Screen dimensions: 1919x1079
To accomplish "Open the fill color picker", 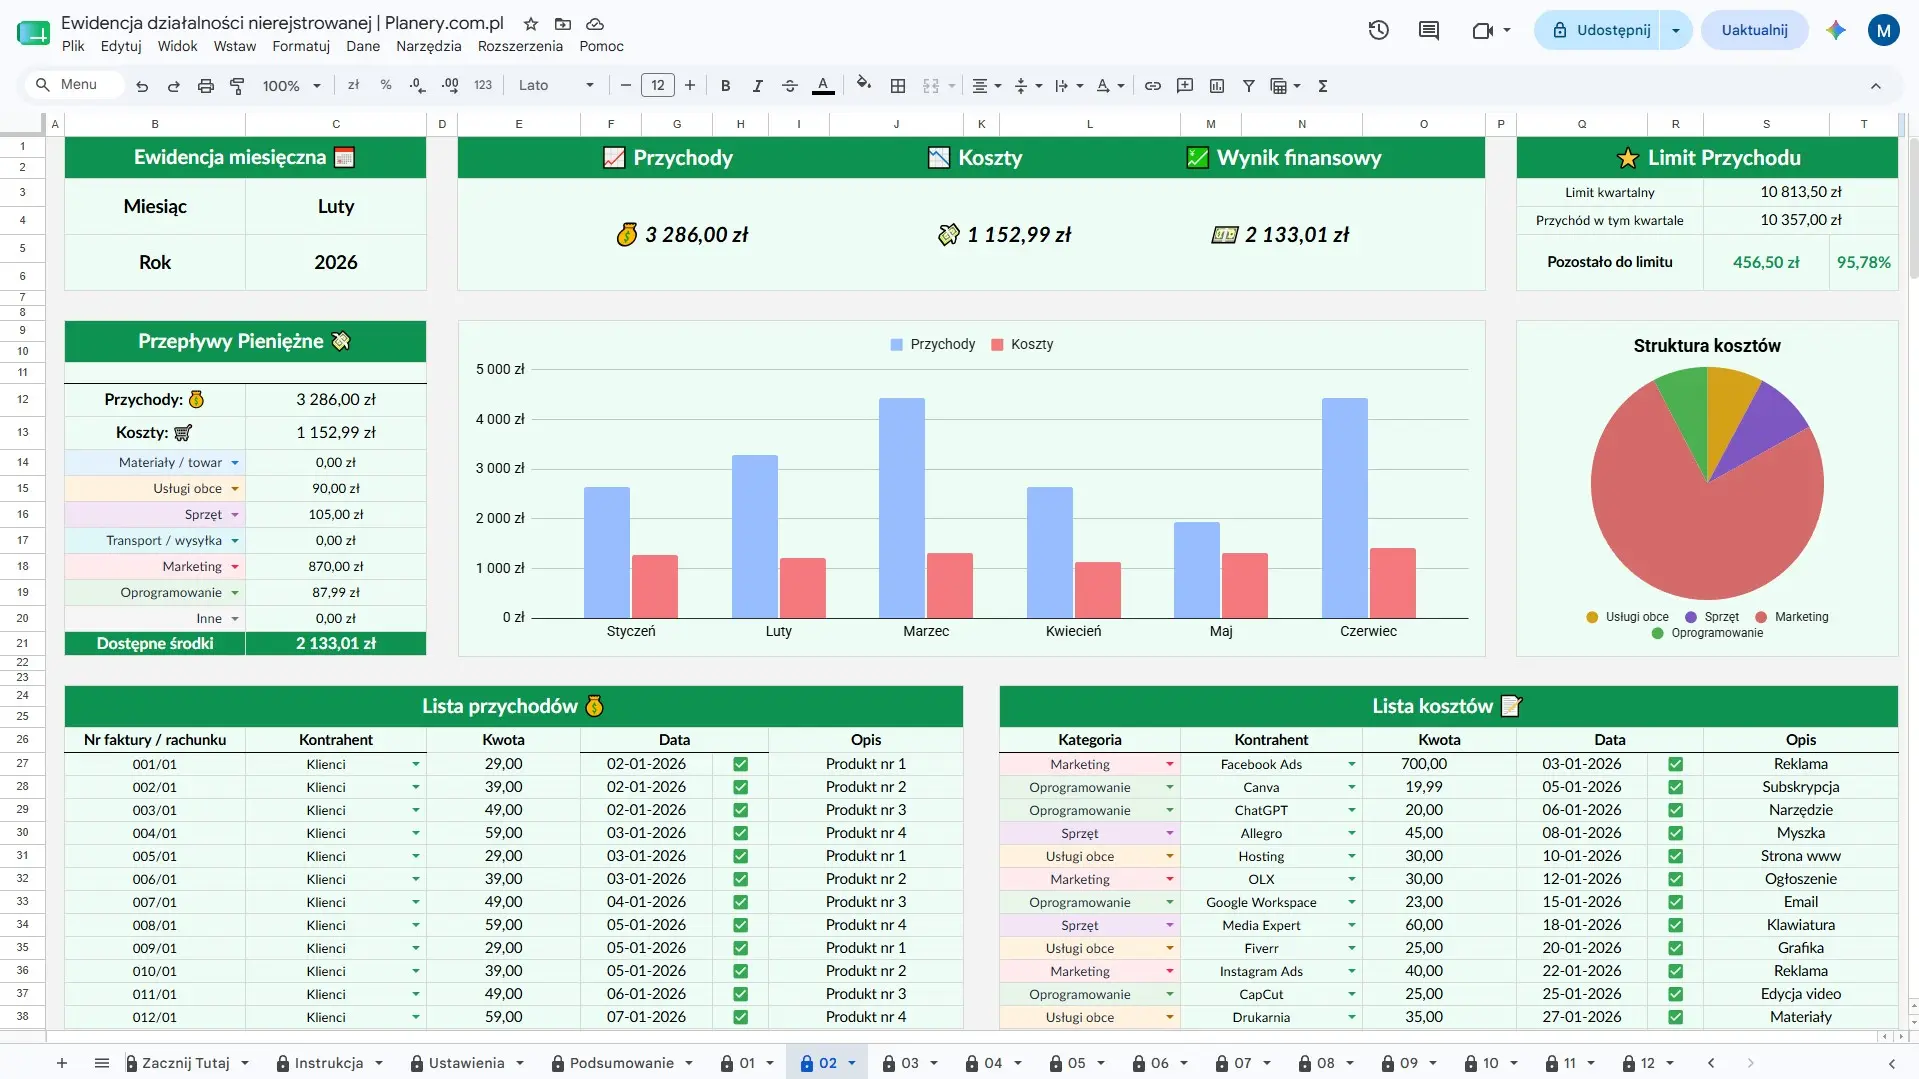I will click(864, 86).
